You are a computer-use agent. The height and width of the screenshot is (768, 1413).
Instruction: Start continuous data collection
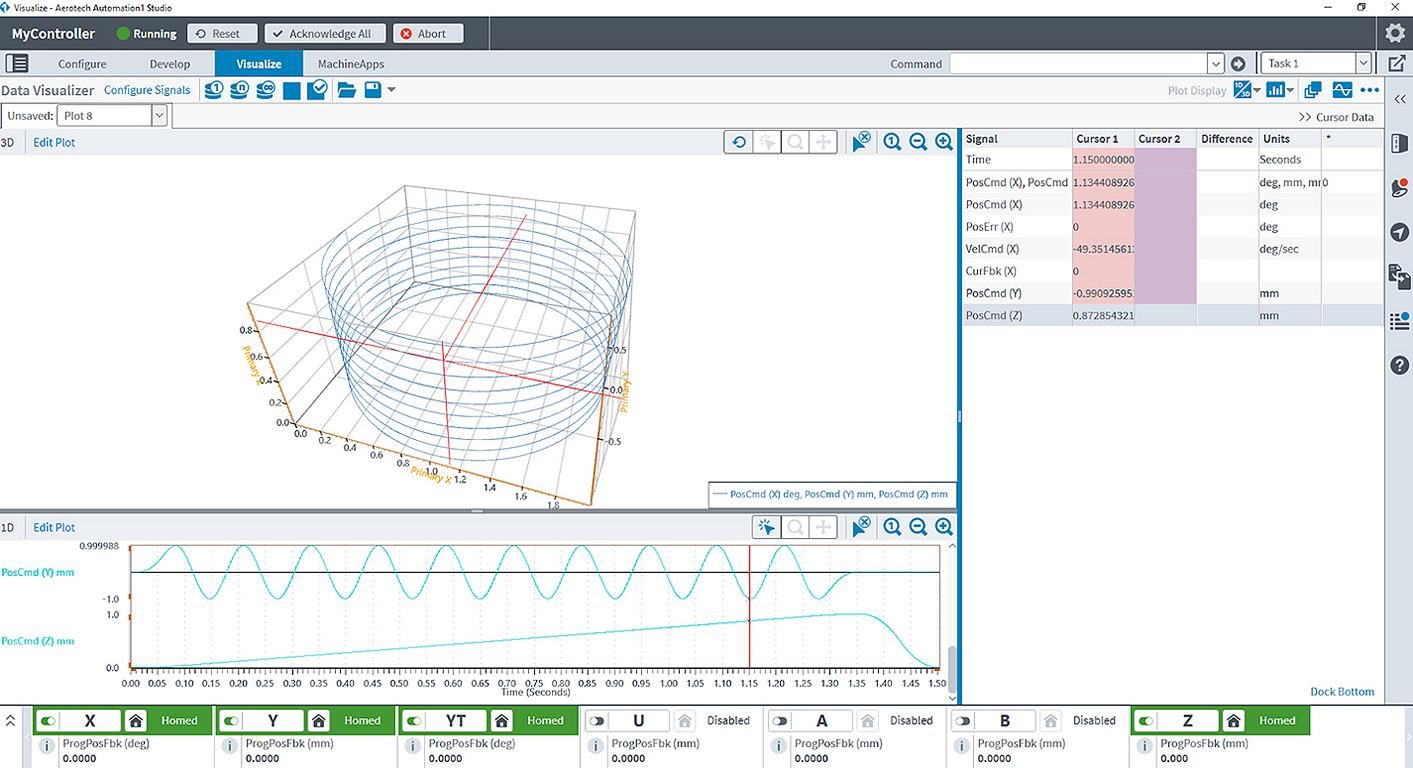click(x=266, y=90)
